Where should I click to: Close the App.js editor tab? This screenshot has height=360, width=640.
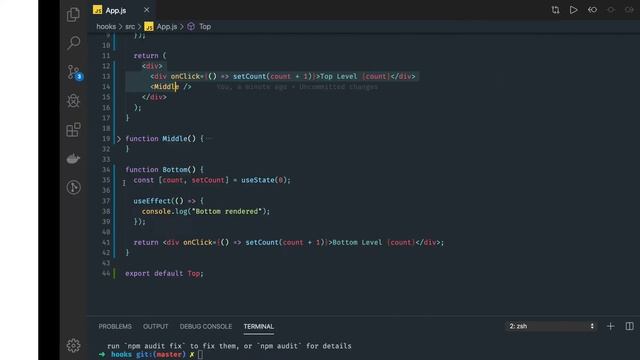click(x=147, y=10)
